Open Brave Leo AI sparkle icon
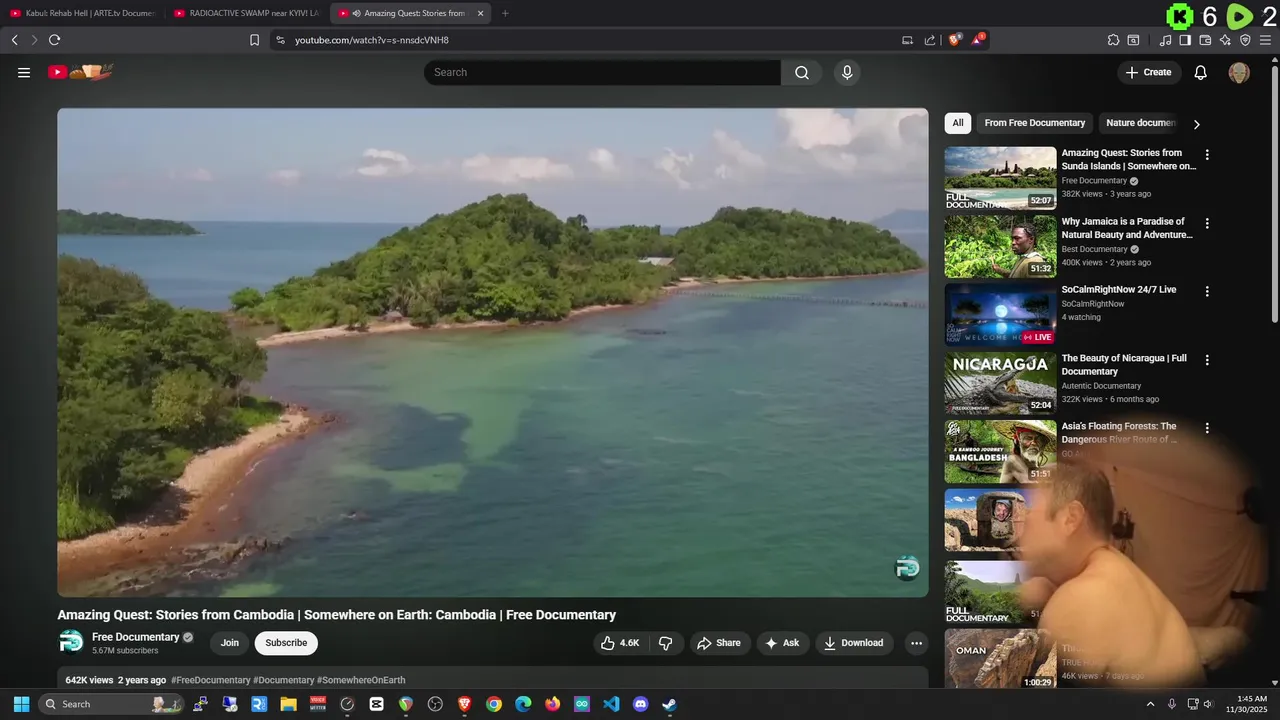This screenshot has height=720, width=1280. tap(1225, 40)
